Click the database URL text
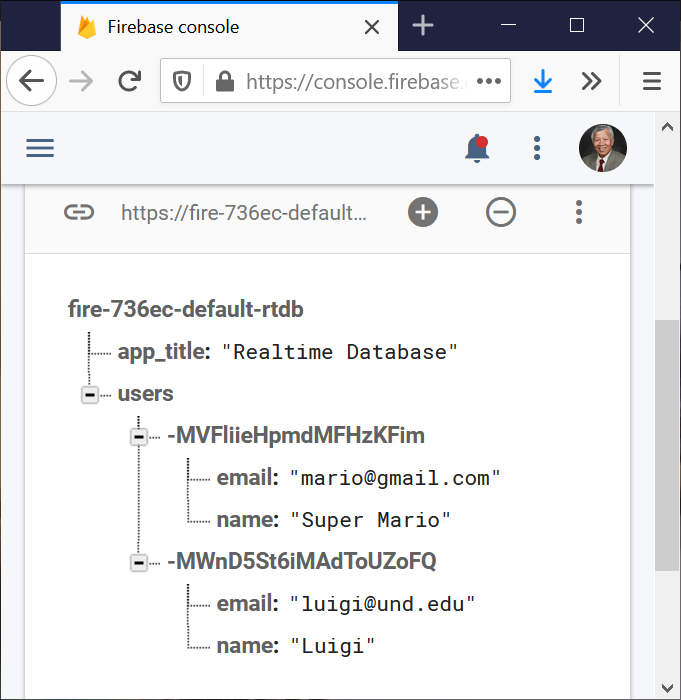This screenshot has height=700, width=681. [x=244, y=212]
